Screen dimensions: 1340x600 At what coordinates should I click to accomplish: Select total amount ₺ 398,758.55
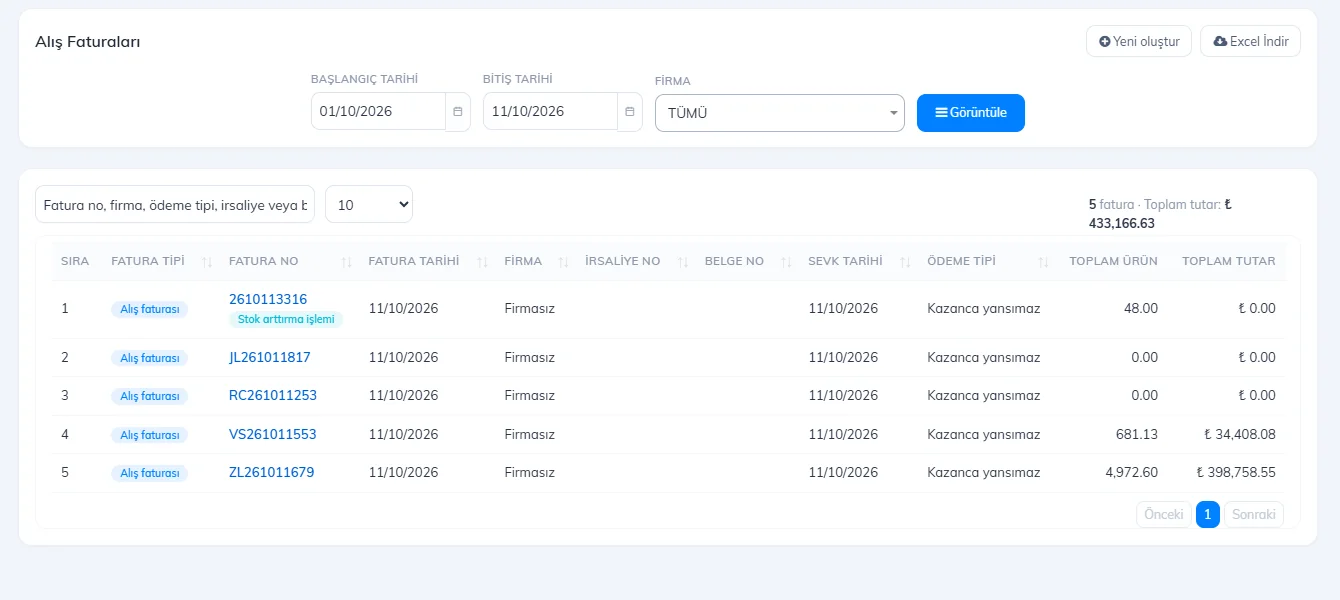point(1236,472)
